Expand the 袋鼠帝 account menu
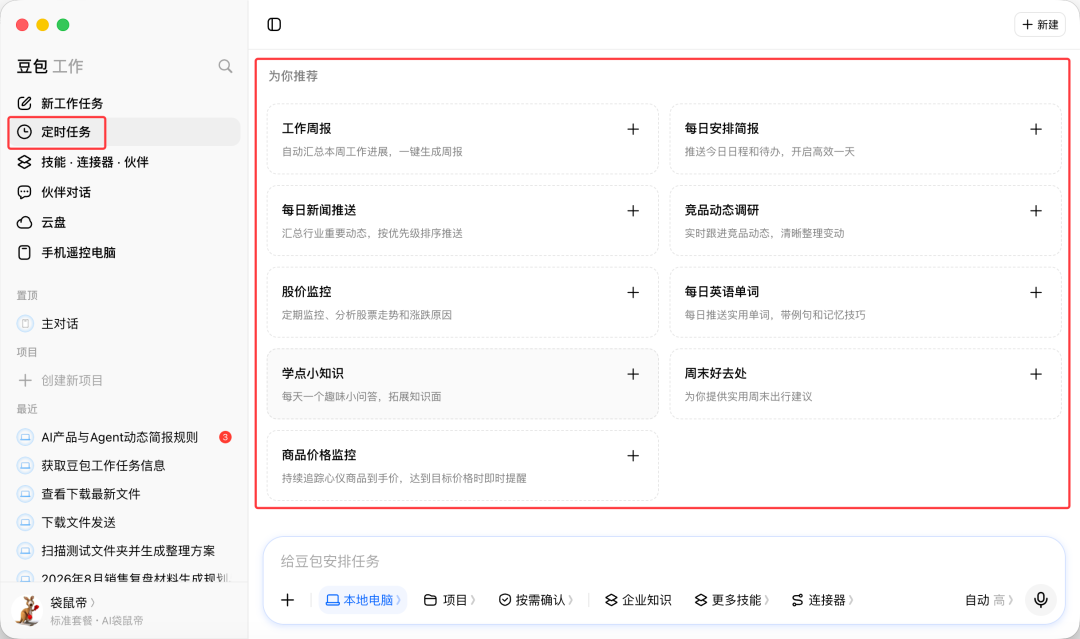 (72, 603)
